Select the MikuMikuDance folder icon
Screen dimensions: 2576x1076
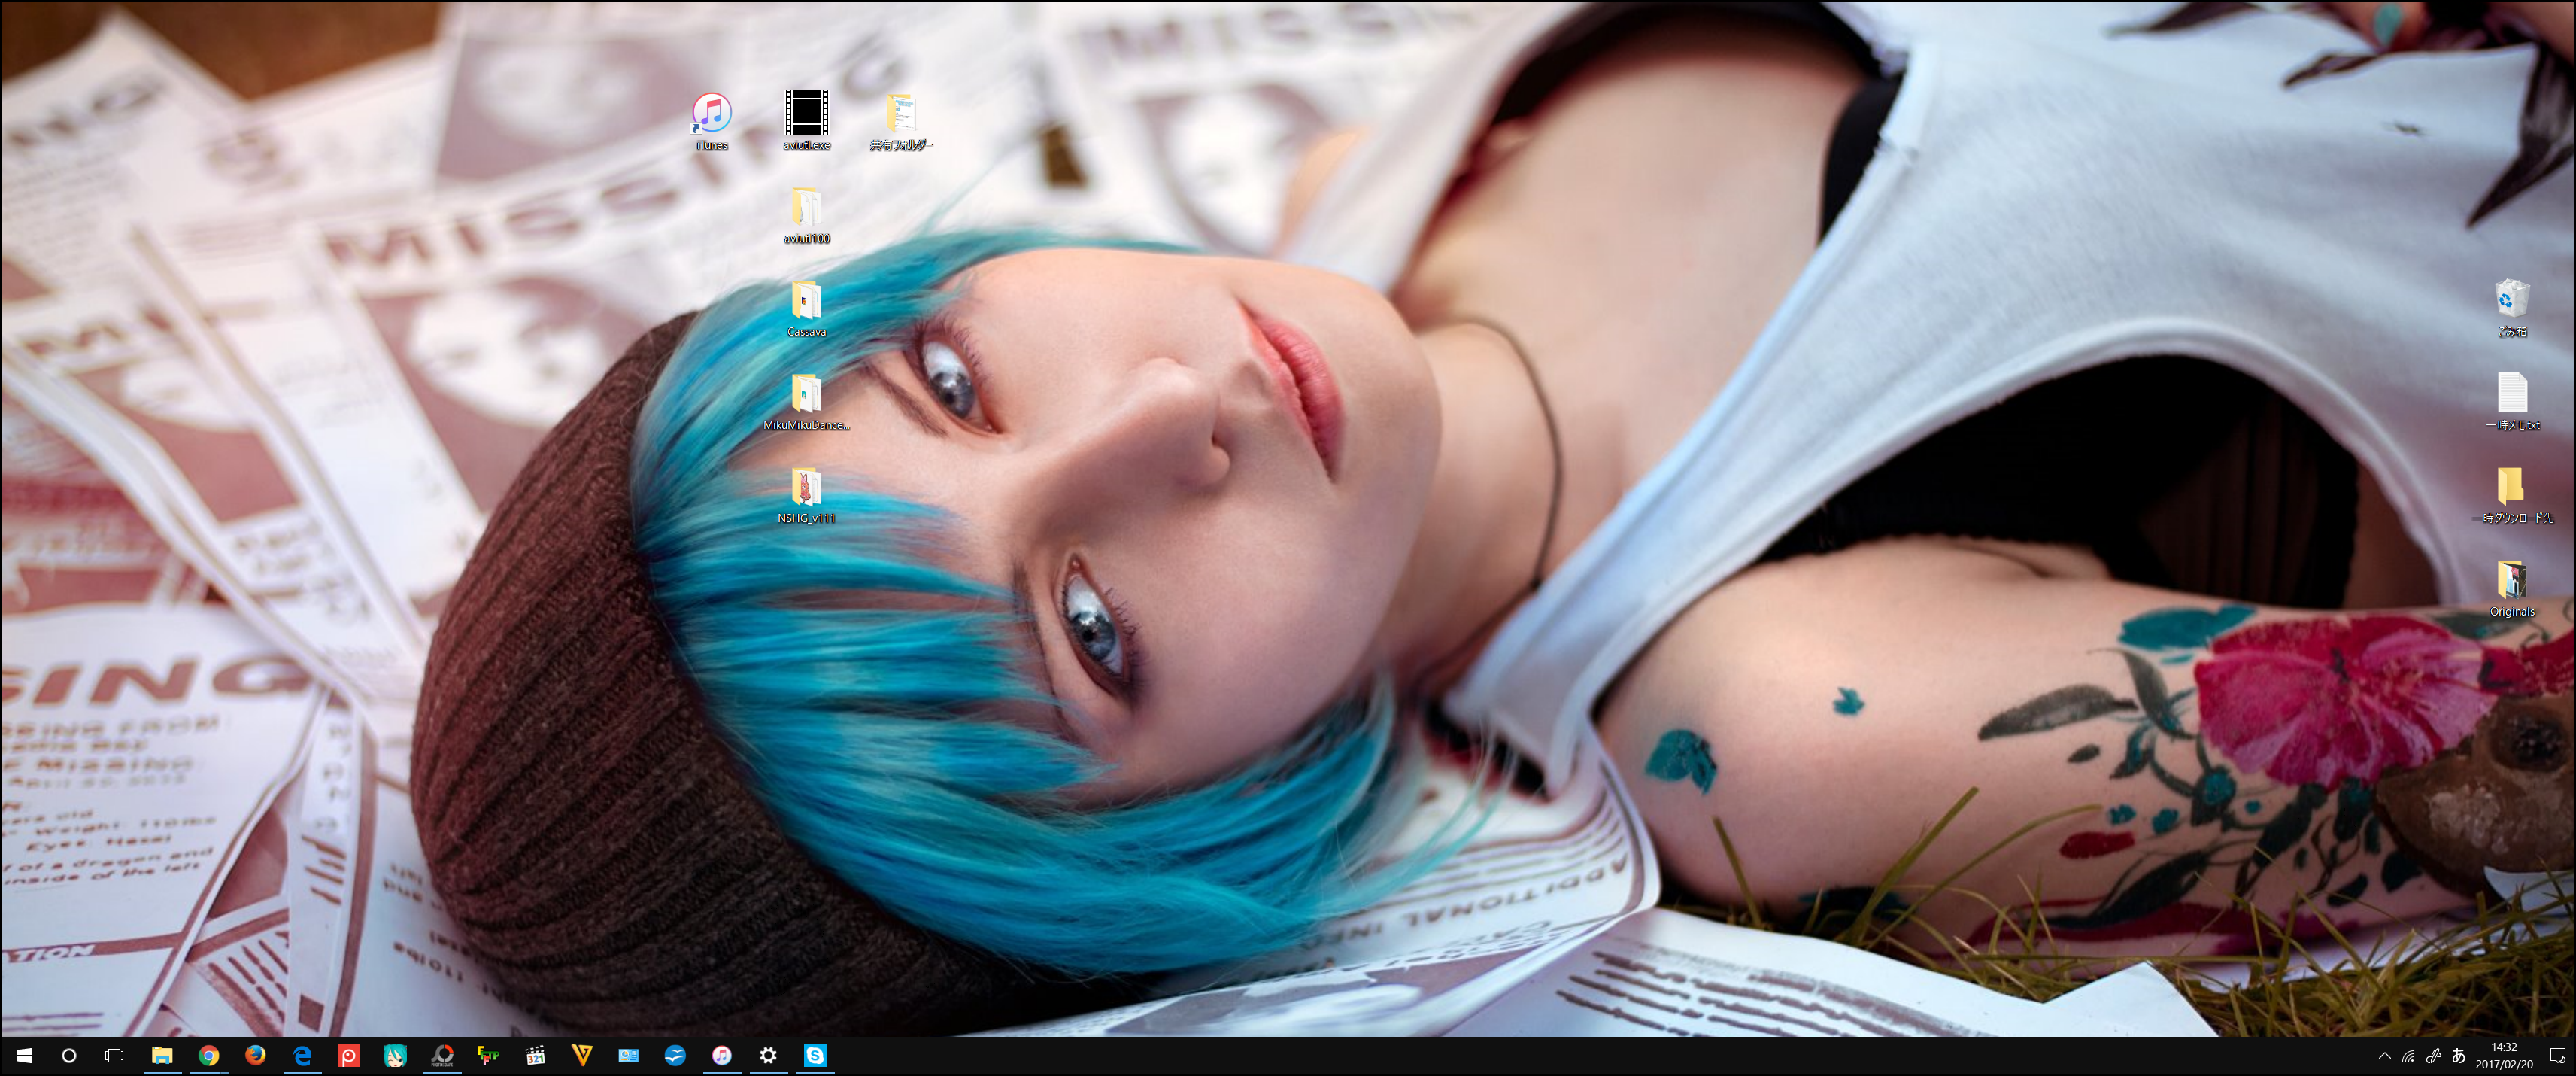click(x=806, y=394)
